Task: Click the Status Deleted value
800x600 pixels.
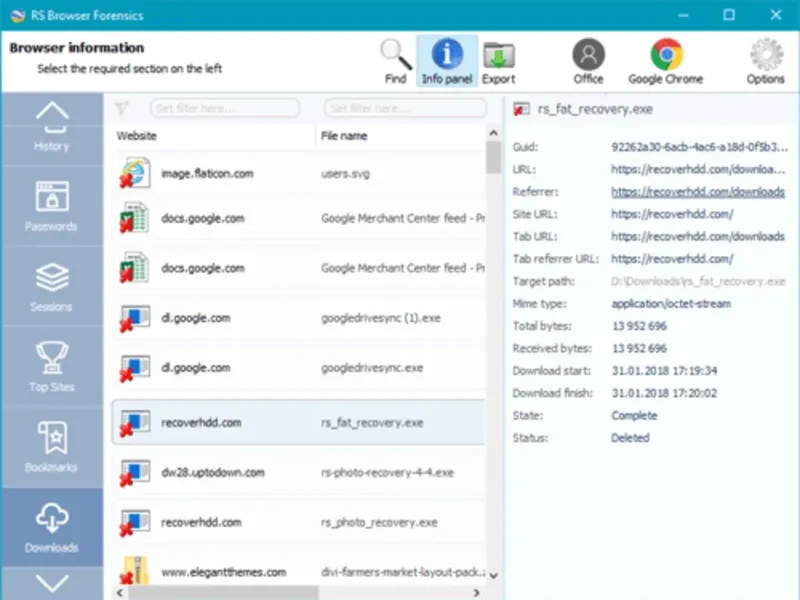Action: [x=630, y=438]
